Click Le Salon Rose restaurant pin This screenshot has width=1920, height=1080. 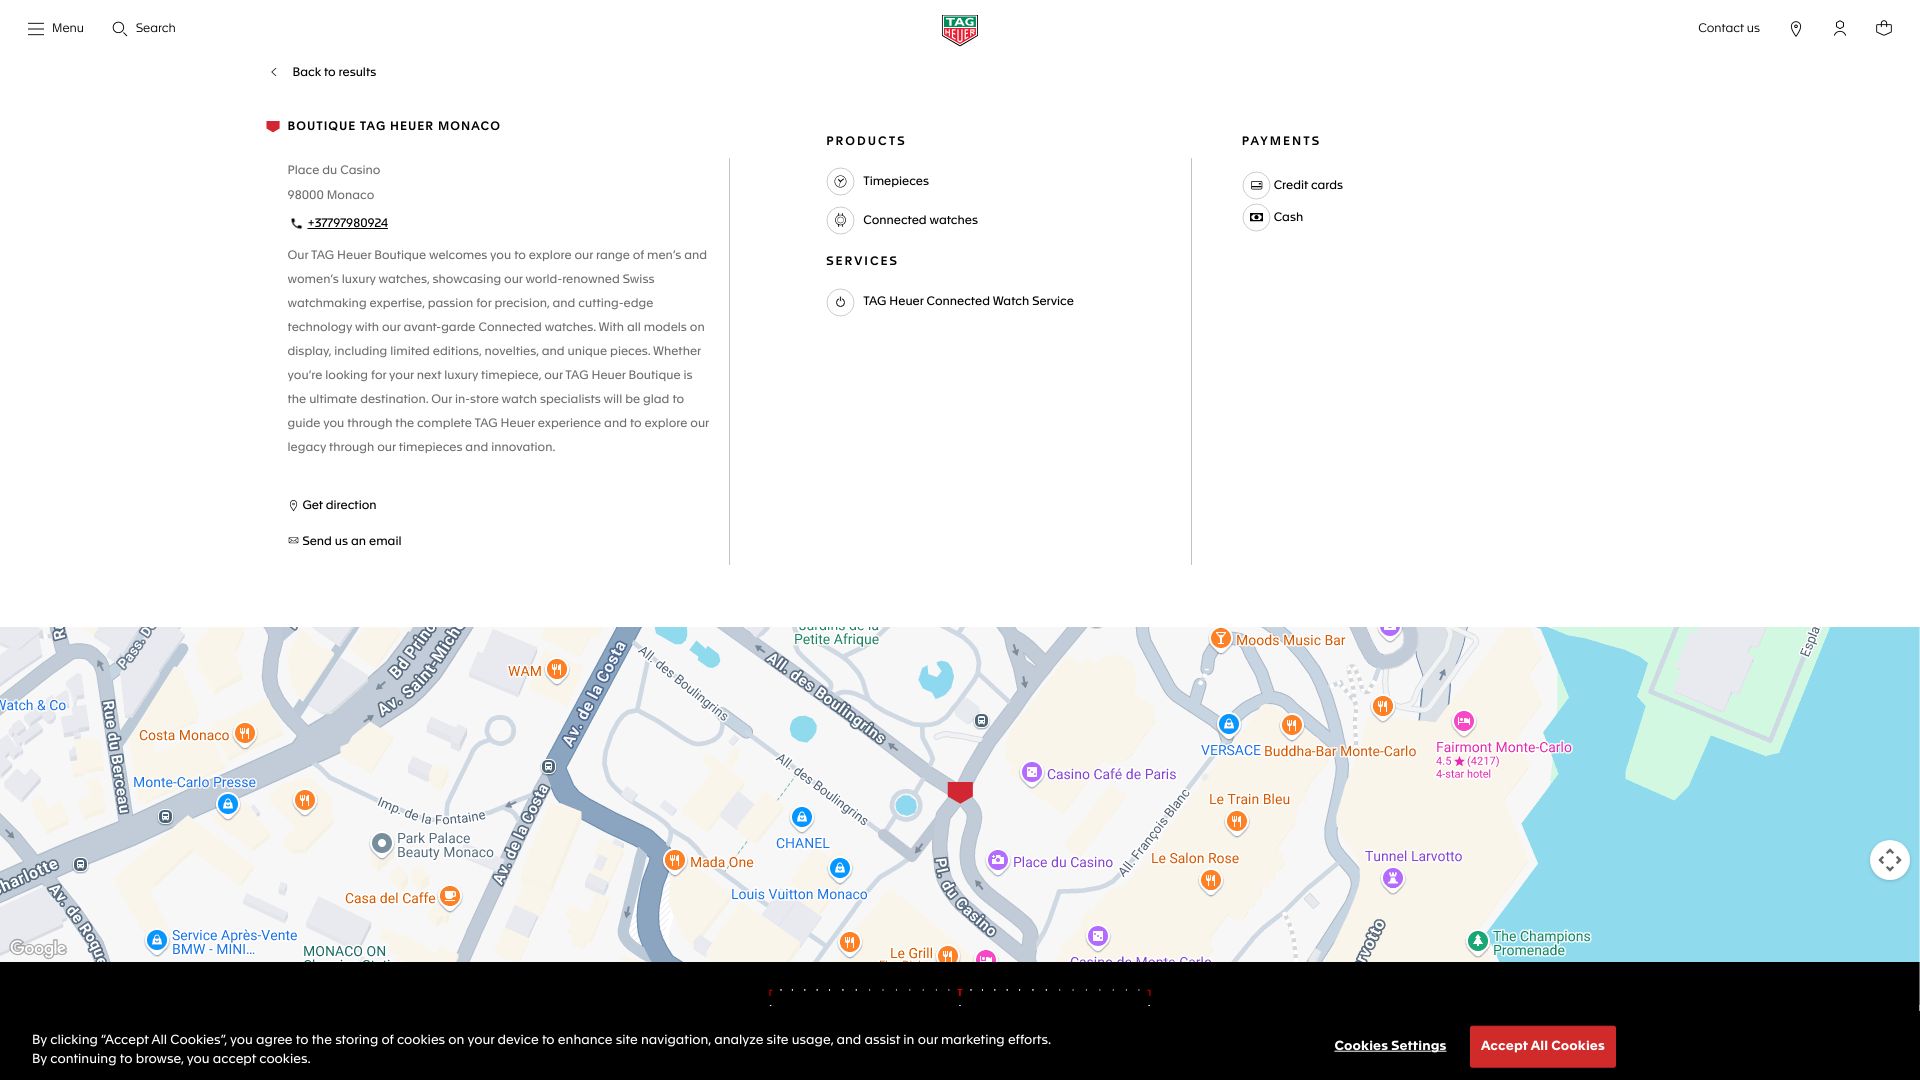[x=1211, y=881]
